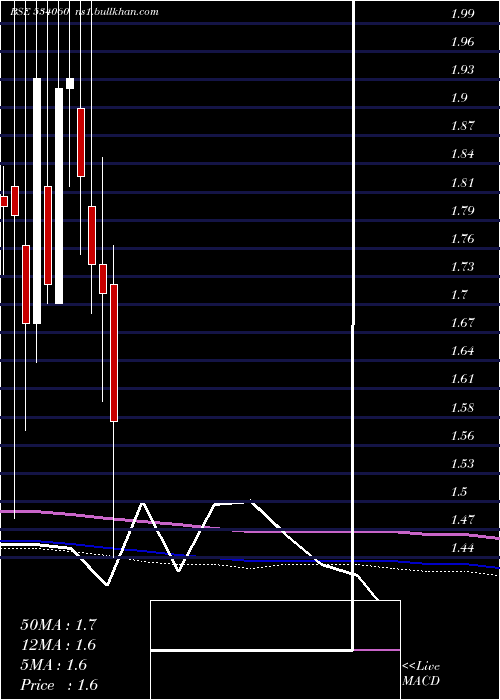Select the 1.53 price axis label
Screen dimensions: 500x700
462,463
